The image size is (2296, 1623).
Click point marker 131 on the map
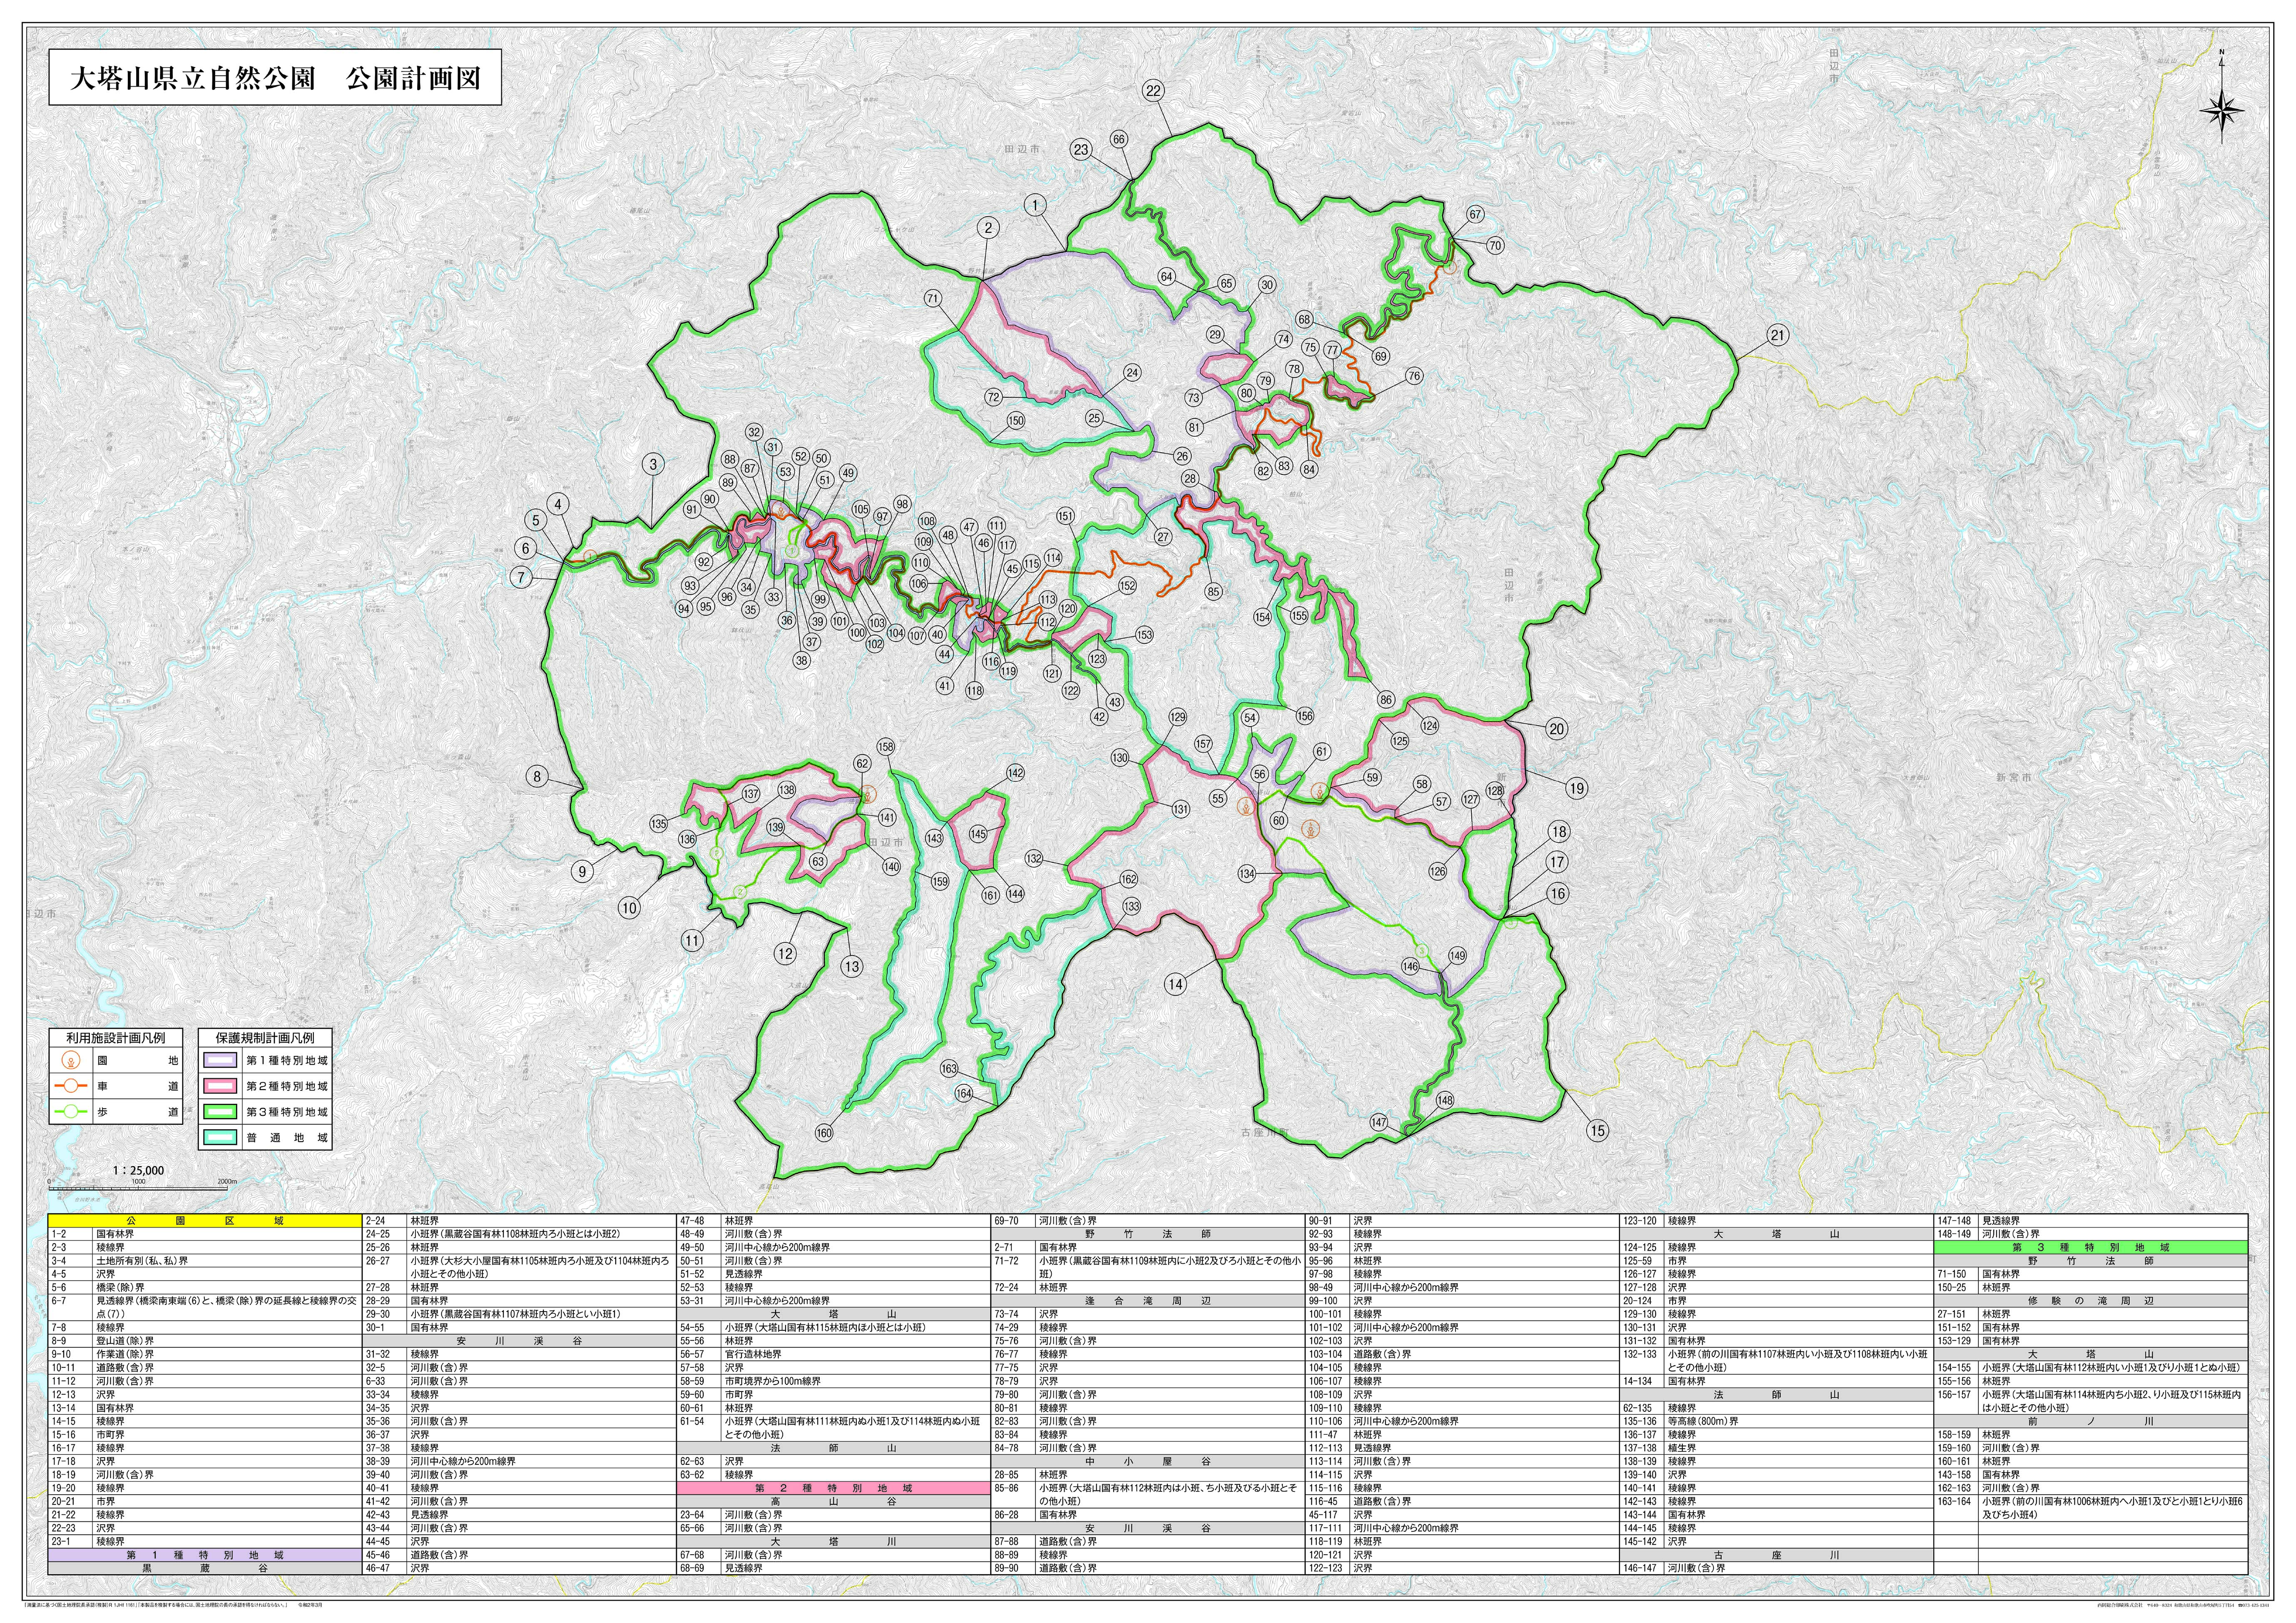coord(1181,809)
